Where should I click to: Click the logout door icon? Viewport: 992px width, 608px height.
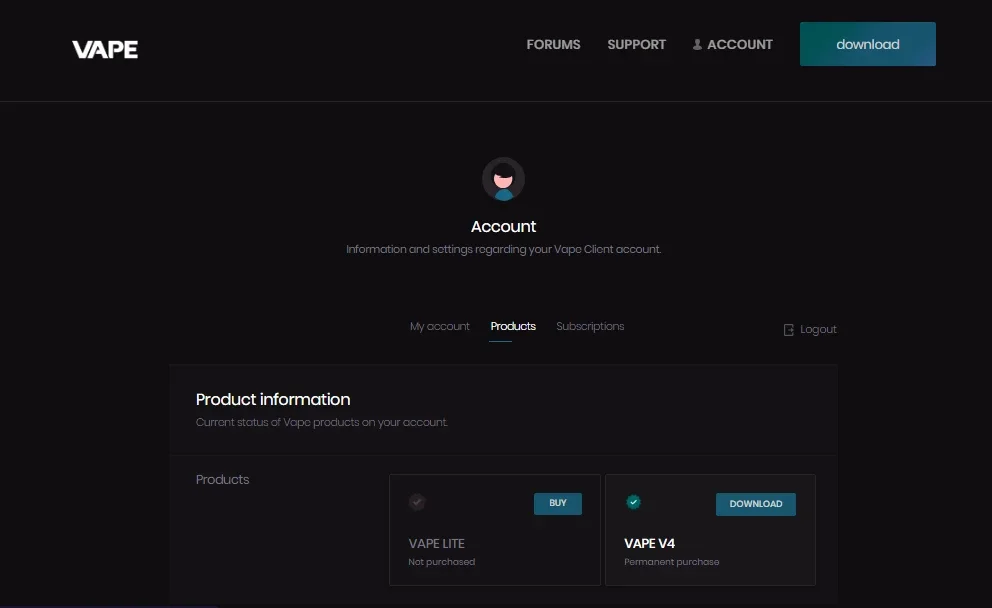point(788,330)
